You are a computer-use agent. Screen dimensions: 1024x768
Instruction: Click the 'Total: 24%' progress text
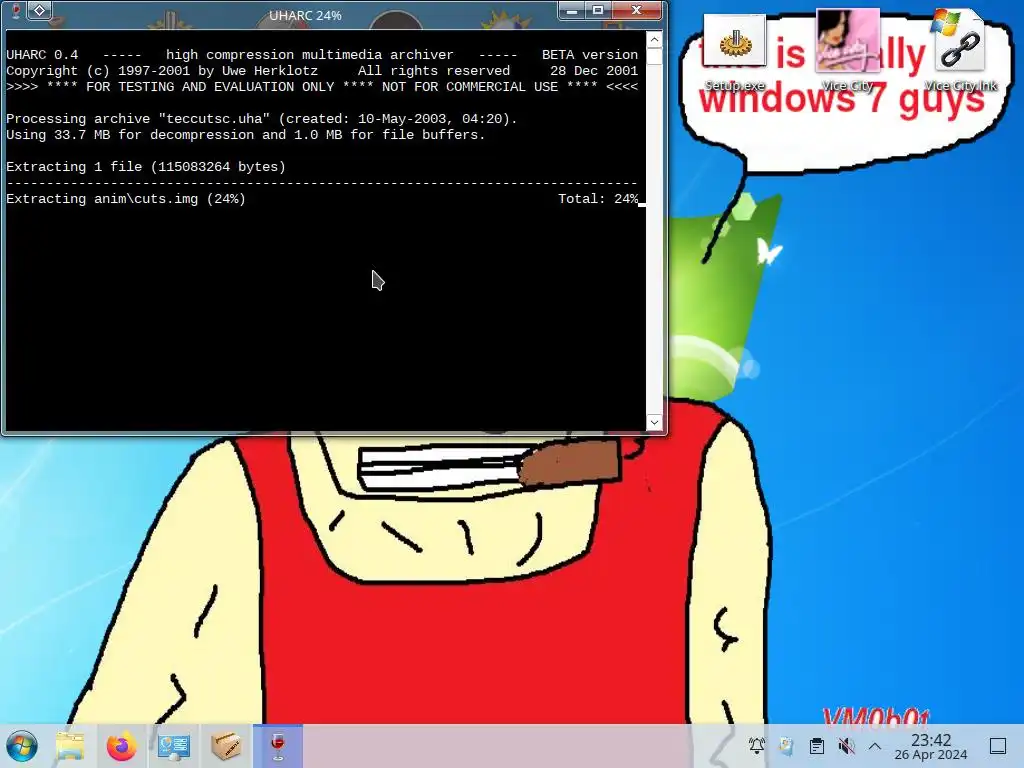click(x=598, y=199)
